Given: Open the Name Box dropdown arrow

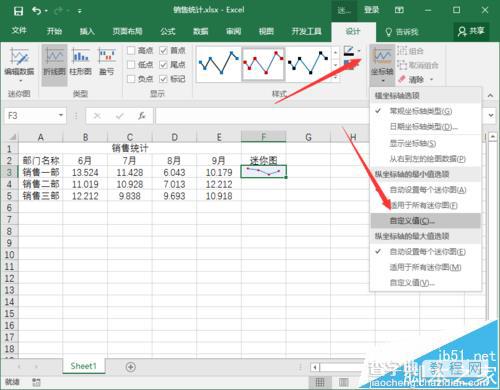Looking at the screenshot, I should [61, 115].
